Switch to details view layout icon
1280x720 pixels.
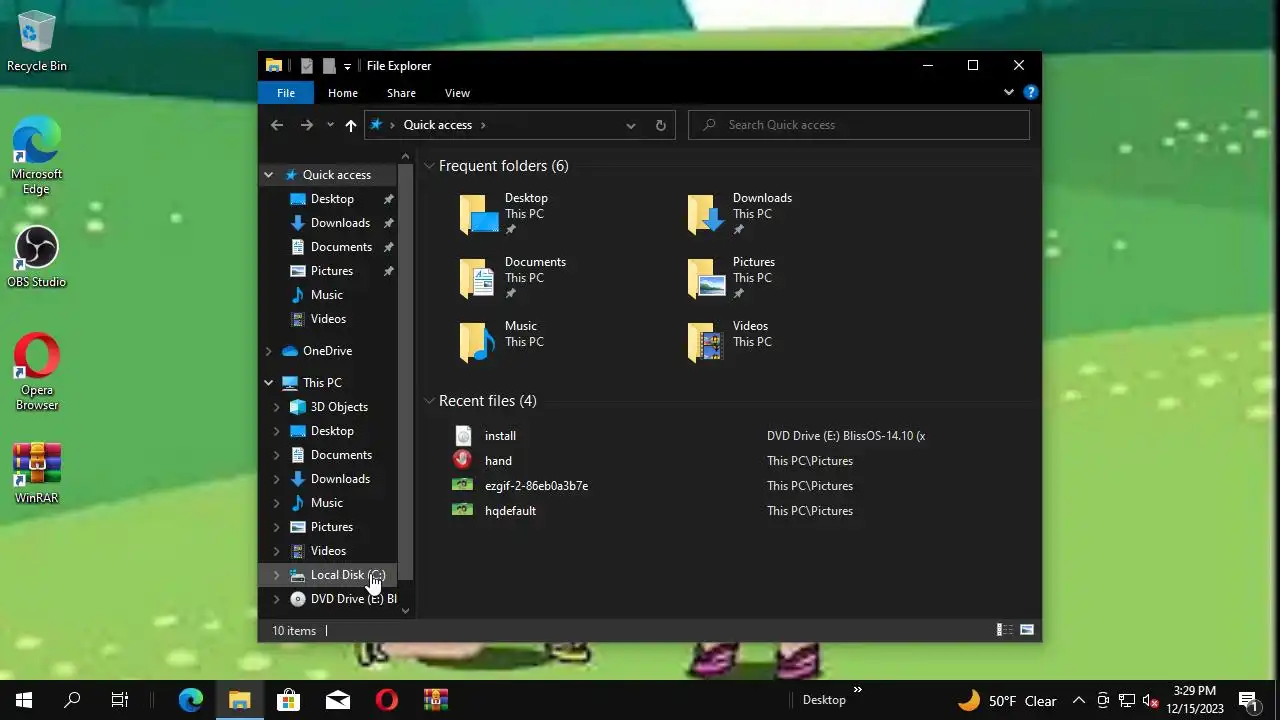point(1005,630)
